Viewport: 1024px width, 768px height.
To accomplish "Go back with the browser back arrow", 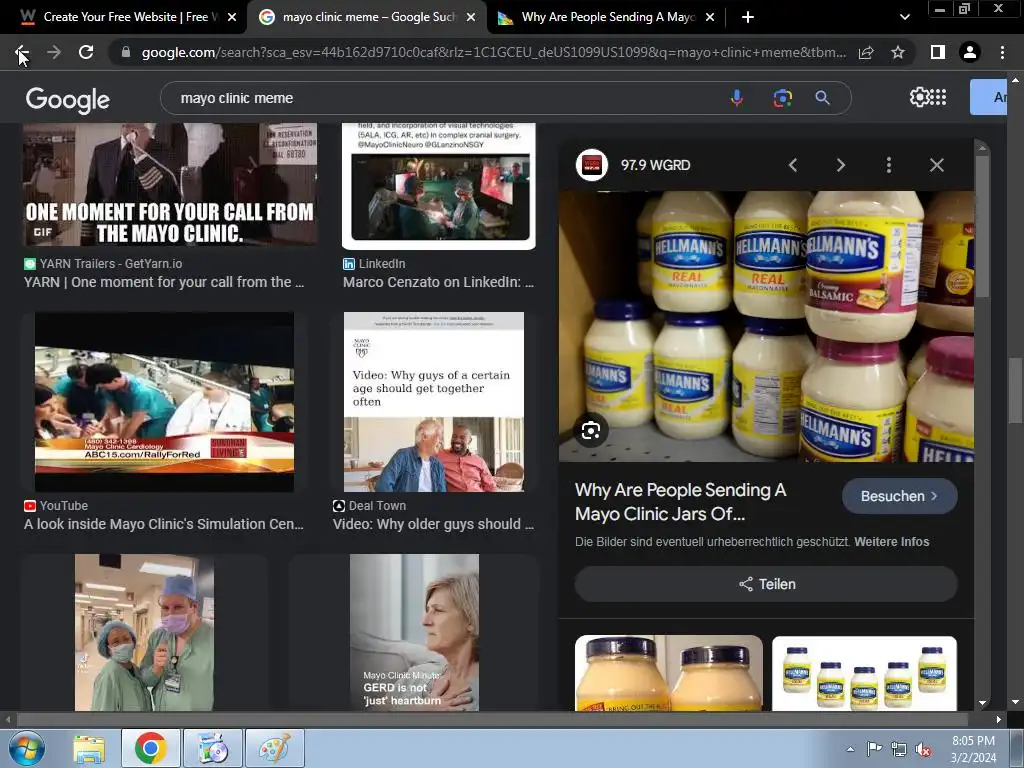I will coord(22,52).
